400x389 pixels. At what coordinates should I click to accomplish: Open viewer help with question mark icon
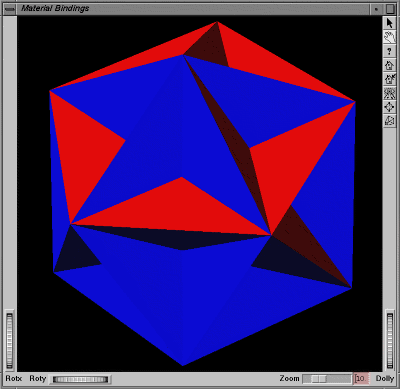(389, 51)
